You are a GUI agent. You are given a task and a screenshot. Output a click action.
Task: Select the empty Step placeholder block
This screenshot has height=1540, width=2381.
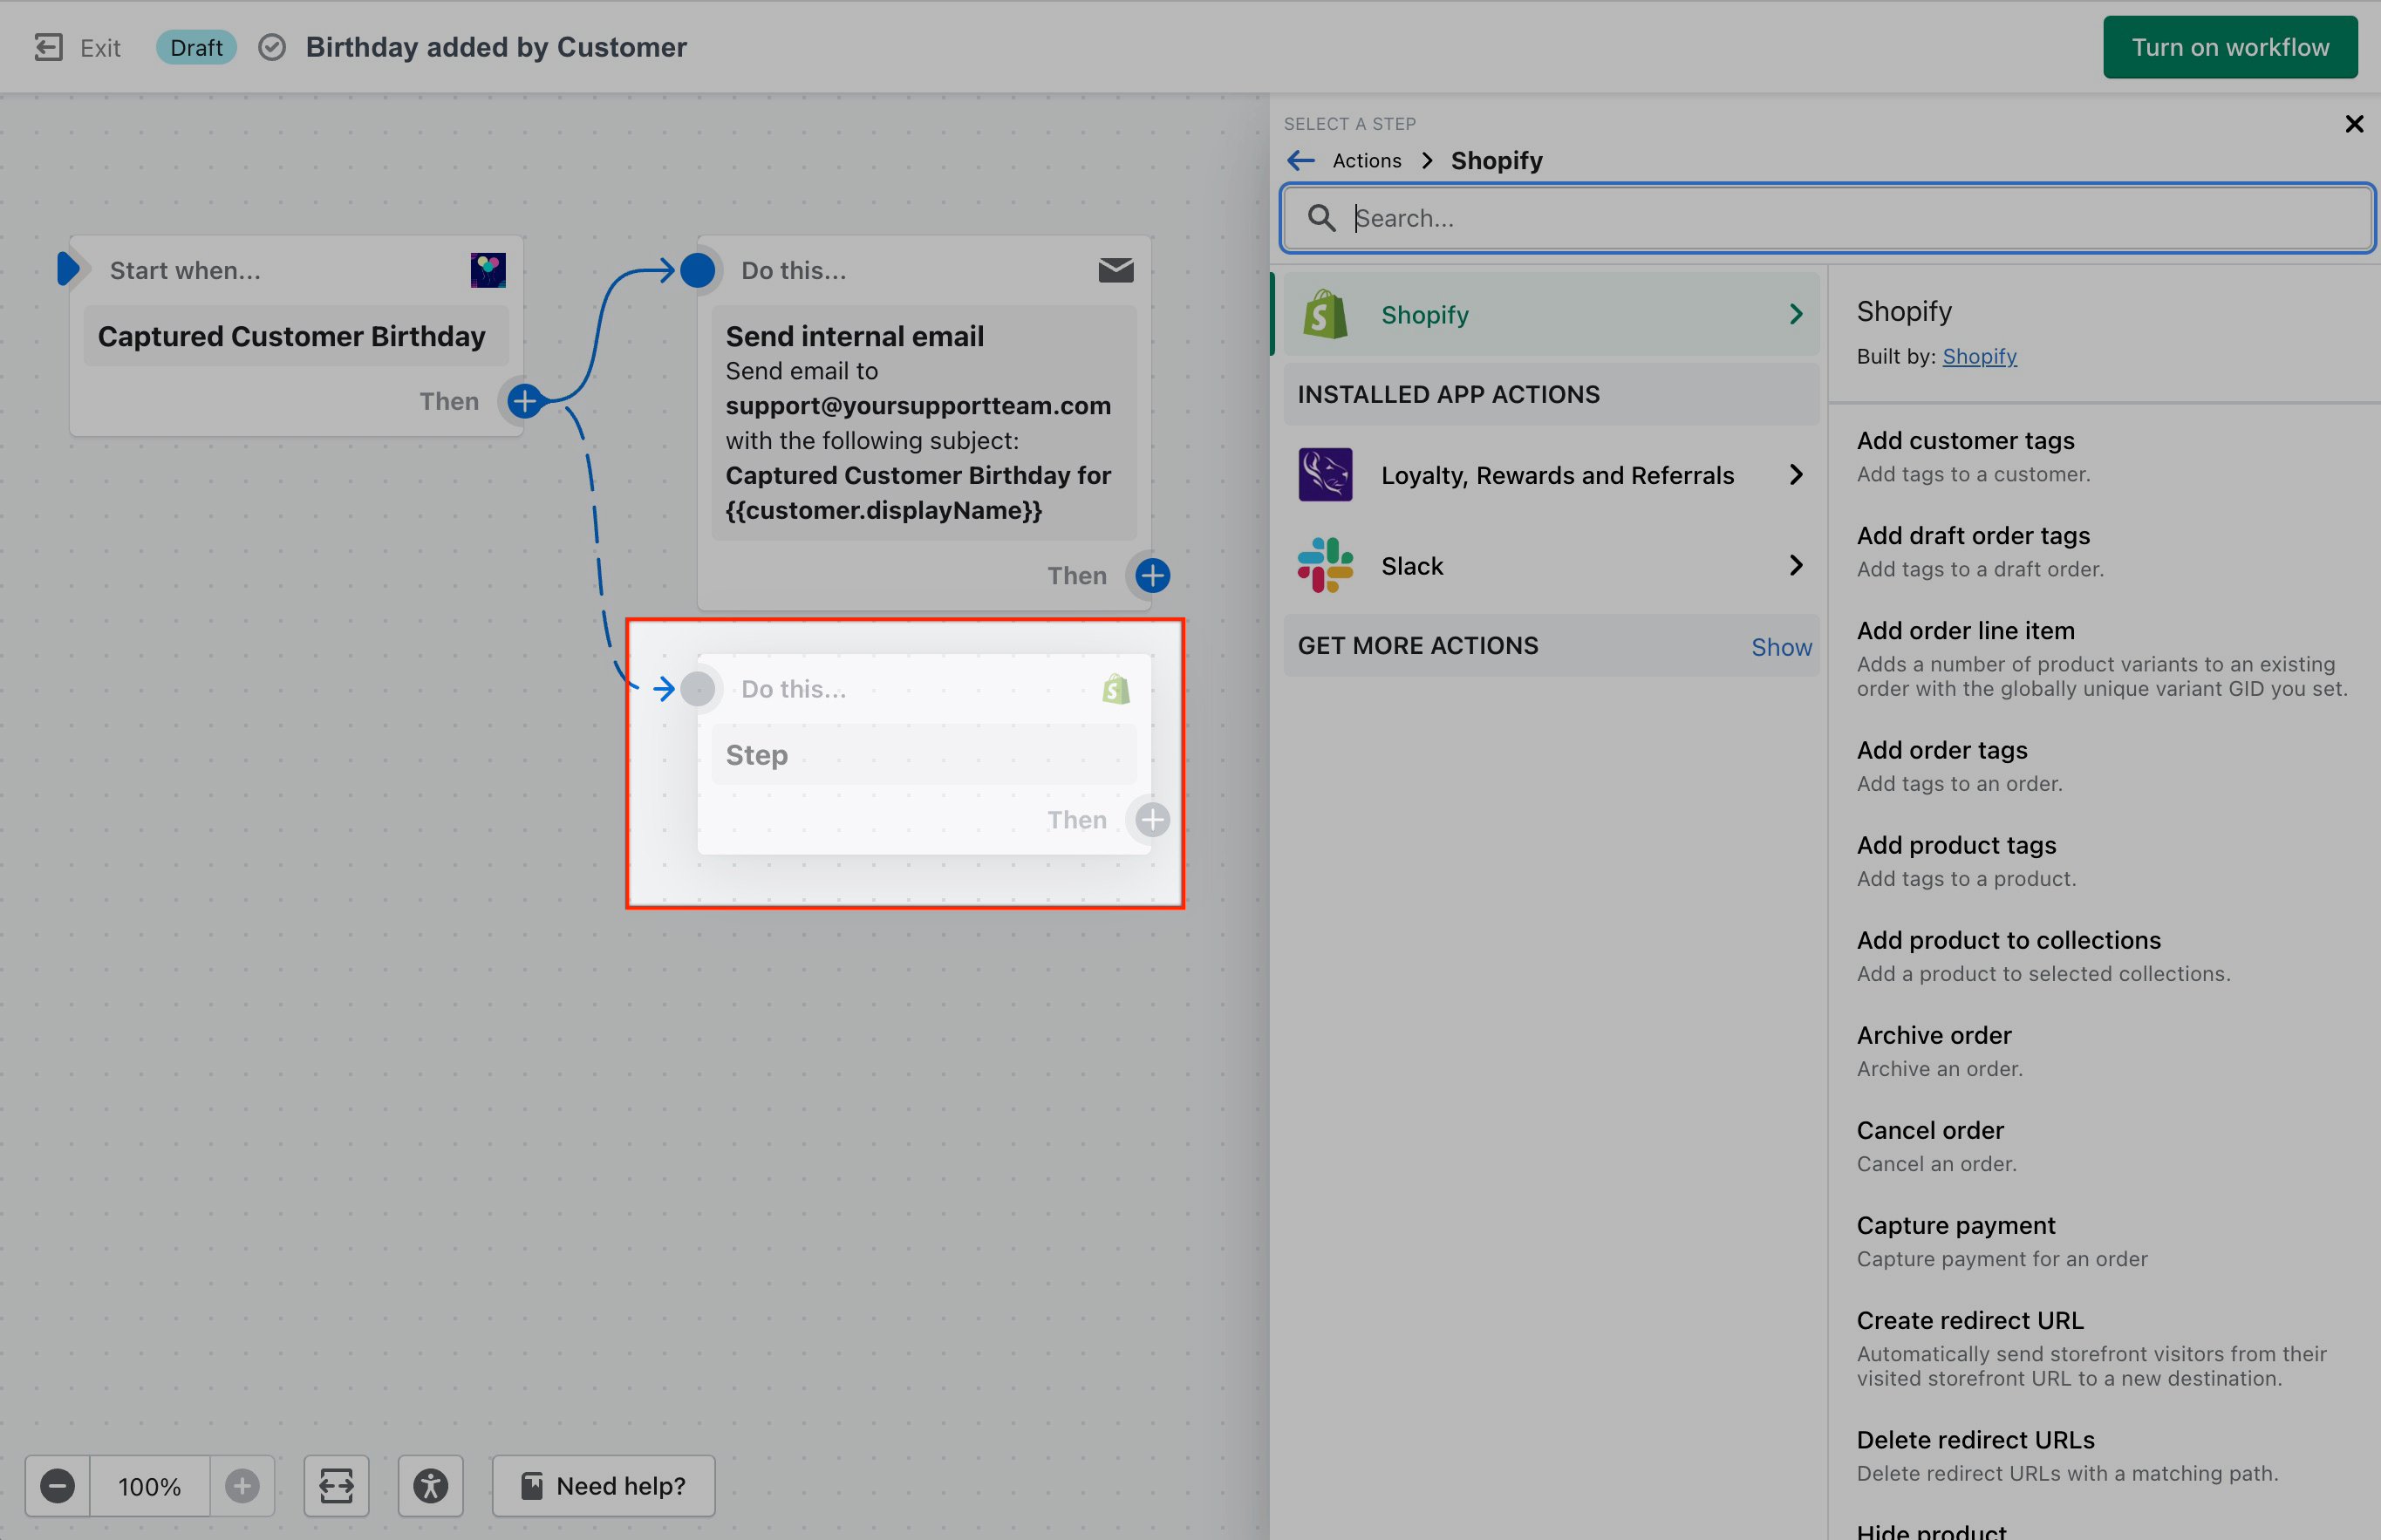pyautogui.click(x=924, y=755)
